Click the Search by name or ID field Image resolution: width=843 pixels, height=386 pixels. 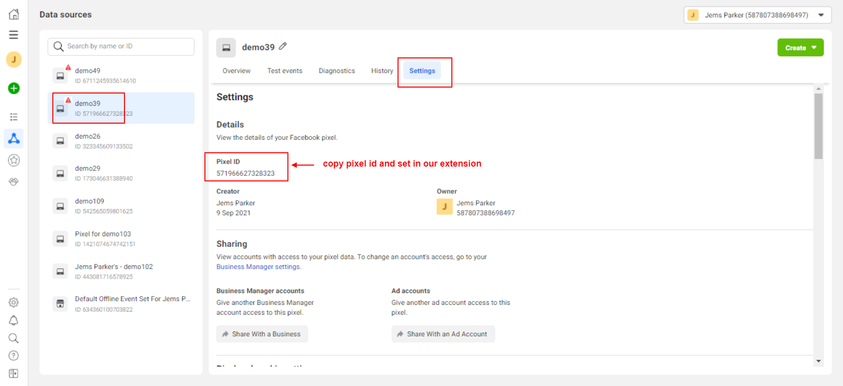[x=121, y=47]
